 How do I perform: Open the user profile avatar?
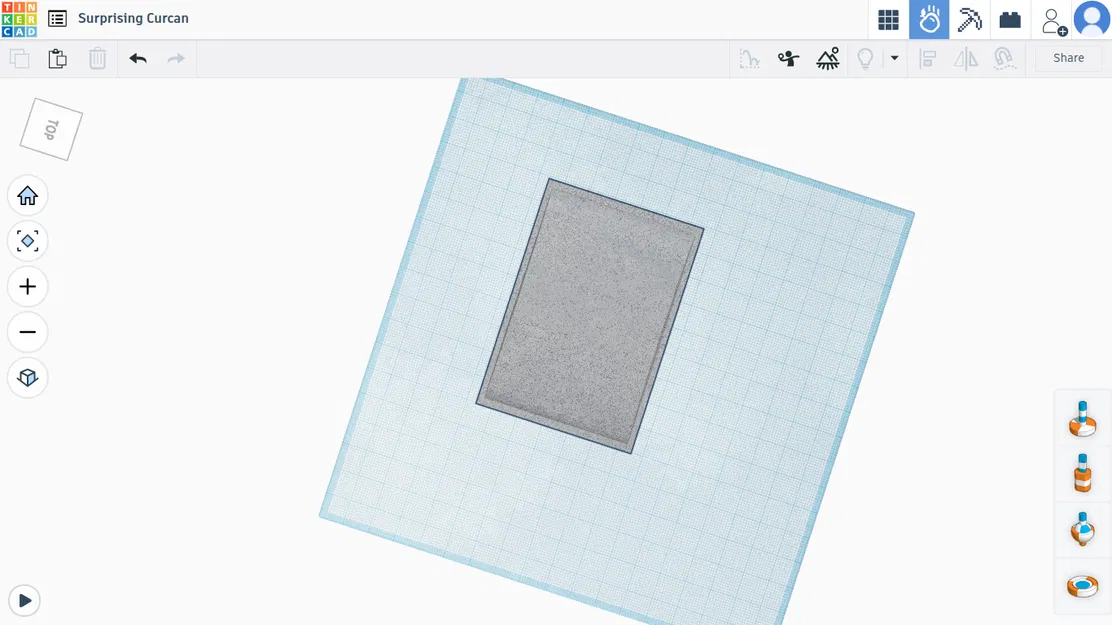(1091, 19)
